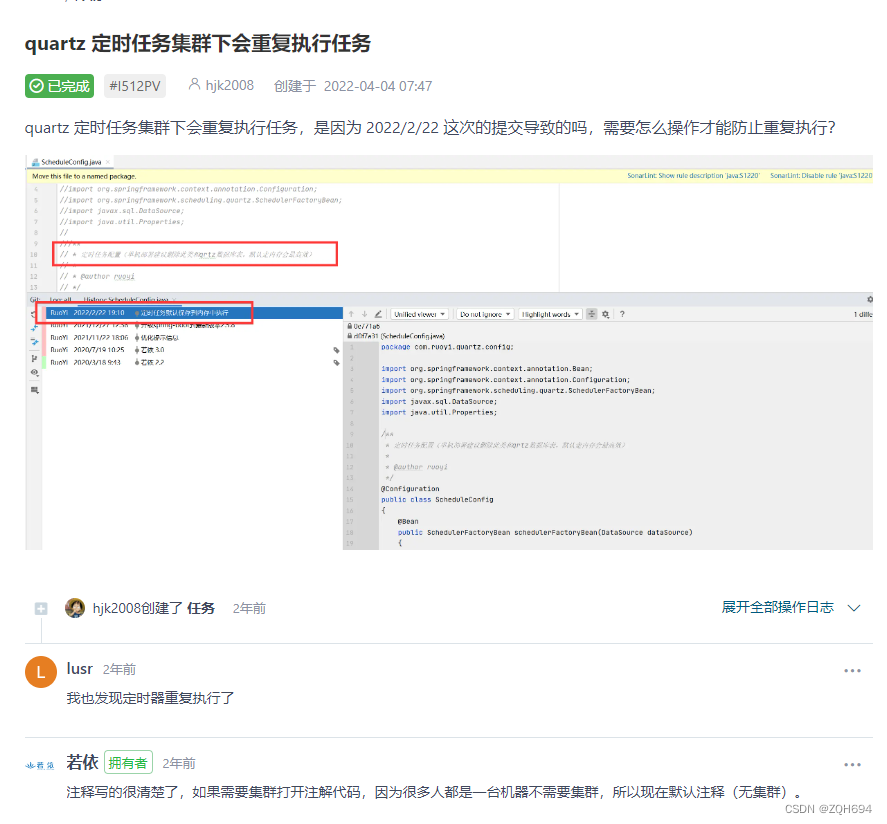Click the chevron next to 展开全部操作日志
This screenshot has height=824, width=887.
coord(854,608)
